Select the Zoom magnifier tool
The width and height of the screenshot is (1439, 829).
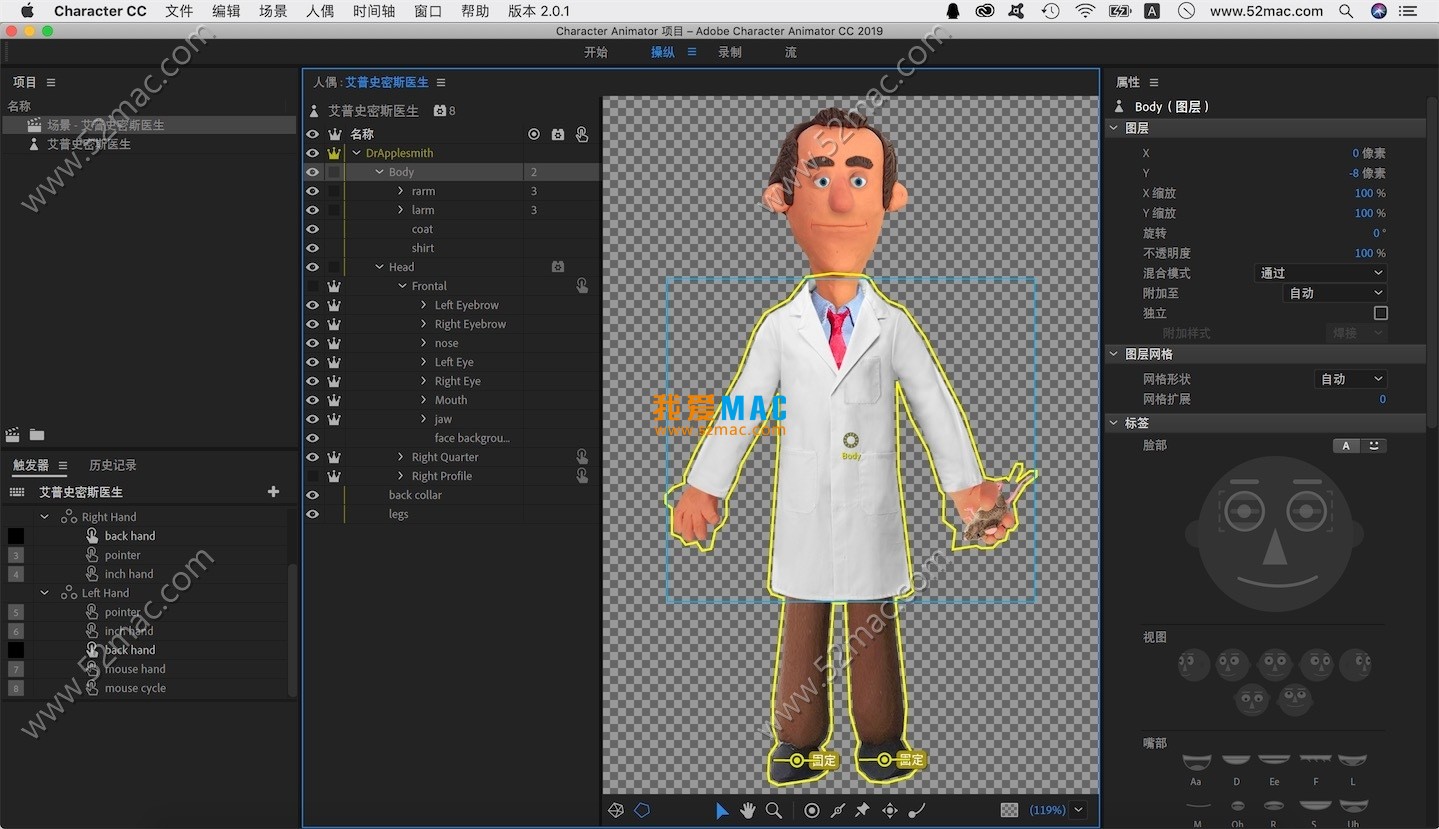pos(773,810)
